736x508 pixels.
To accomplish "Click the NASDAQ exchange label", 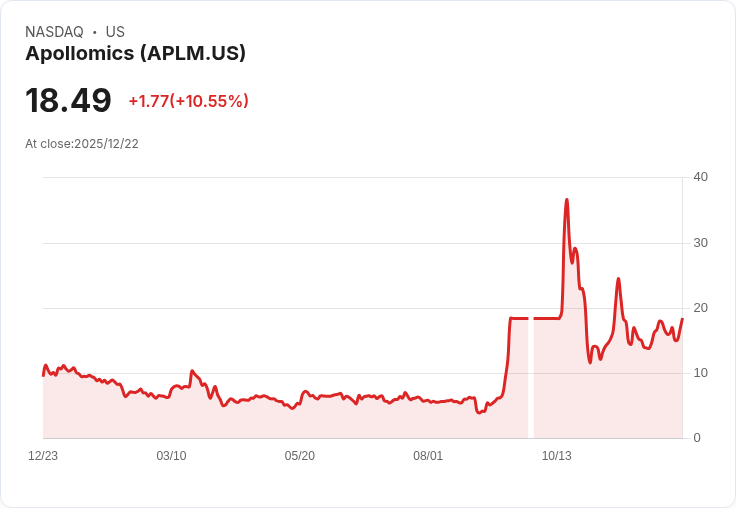I will point(54,32).
